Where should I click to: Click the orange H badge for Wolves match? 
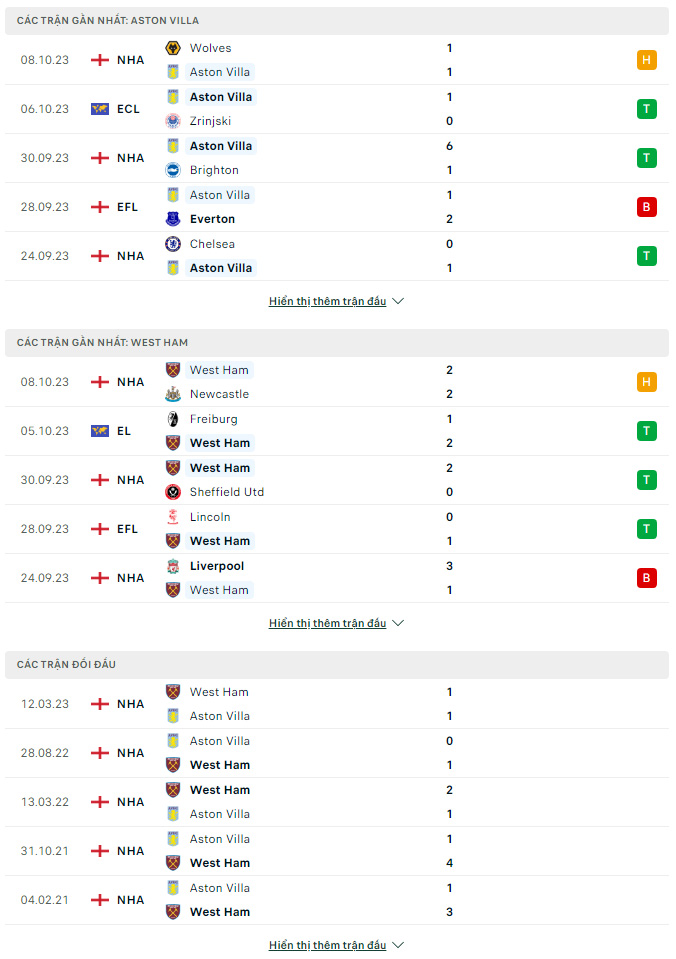(647, 60)
